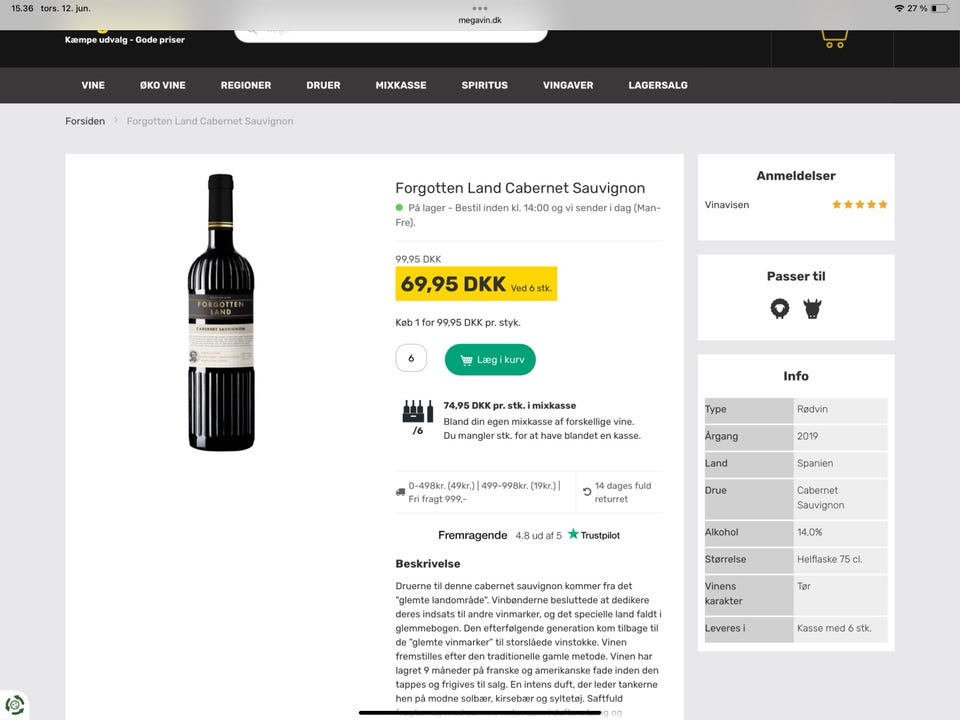960x720 pixels.
Task: Click the beef food pairing icon
Action: point(812,309)
